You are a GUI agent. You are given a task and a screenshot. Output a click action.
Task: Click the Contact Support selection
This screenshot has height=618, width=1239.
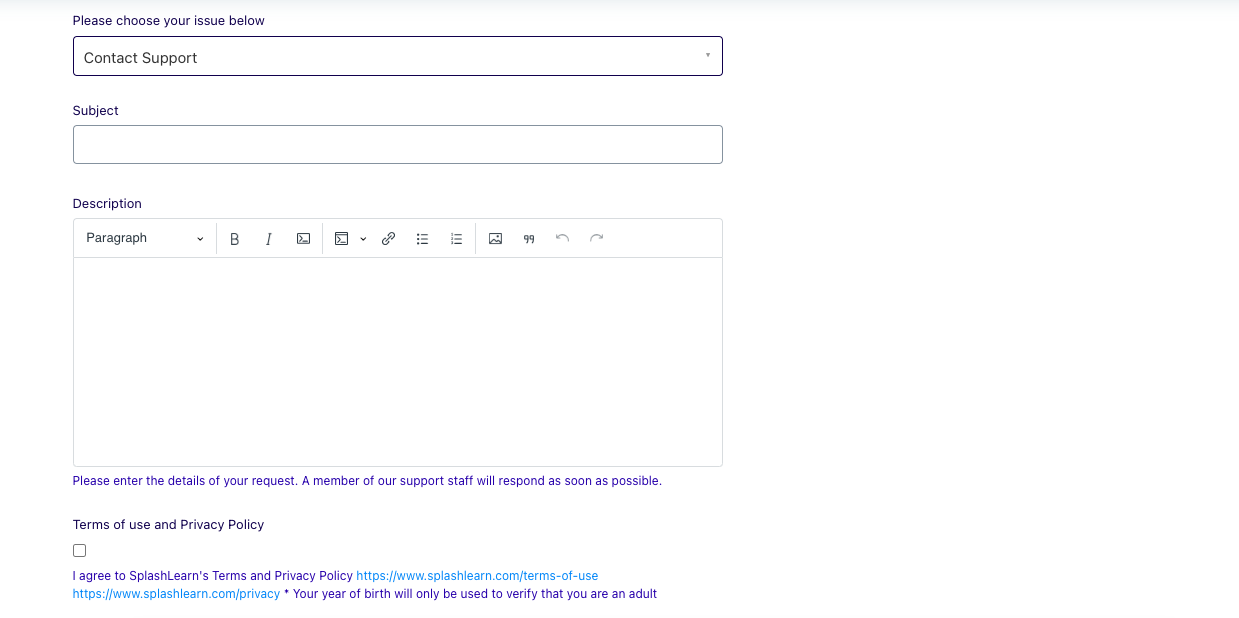point(140,57)
